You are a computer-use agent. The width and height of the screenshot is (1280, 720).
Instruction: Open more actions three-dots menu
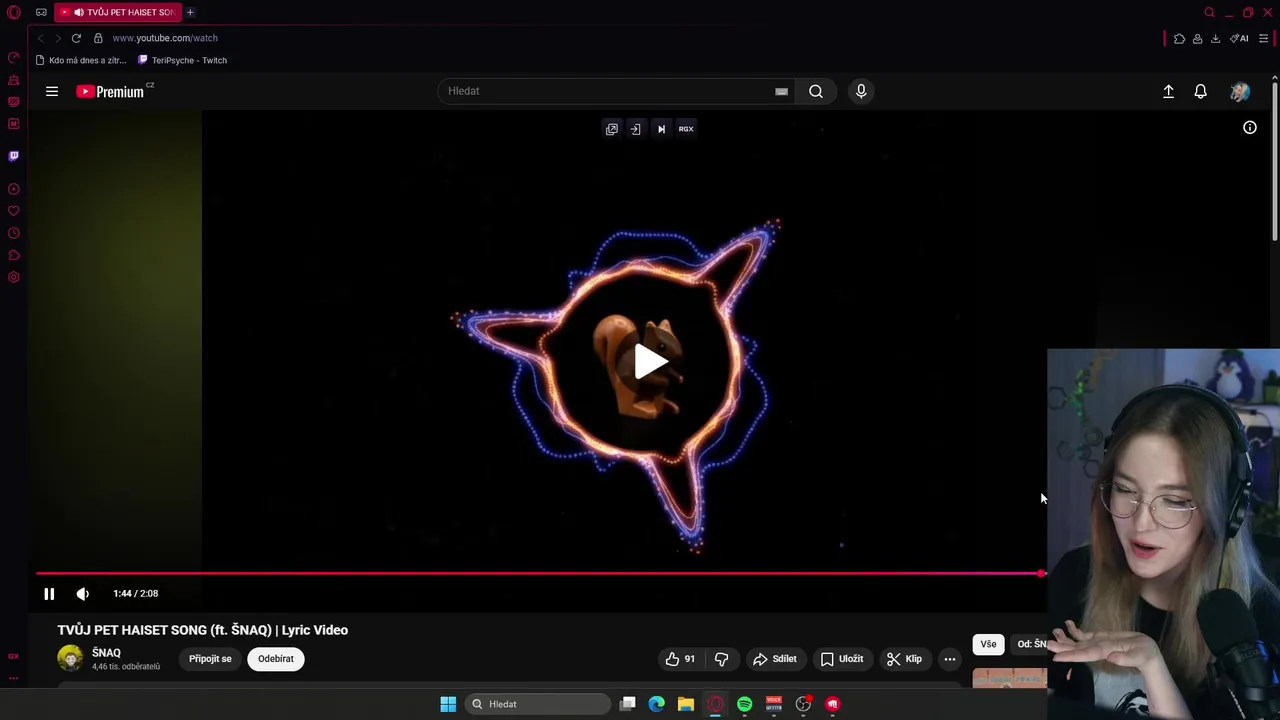coord(950,659)
